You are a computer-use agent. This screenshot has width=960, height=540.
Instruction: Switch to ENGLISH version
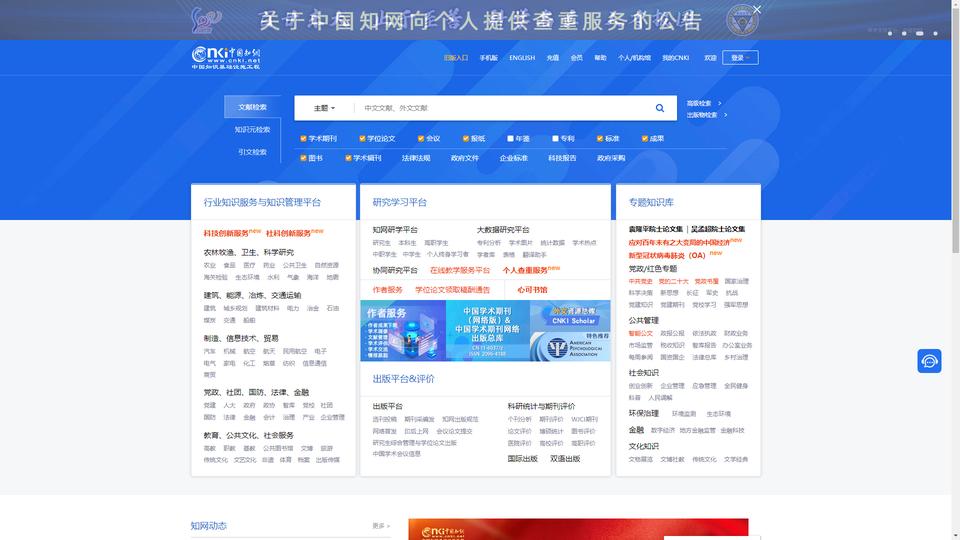pos(522,58)
